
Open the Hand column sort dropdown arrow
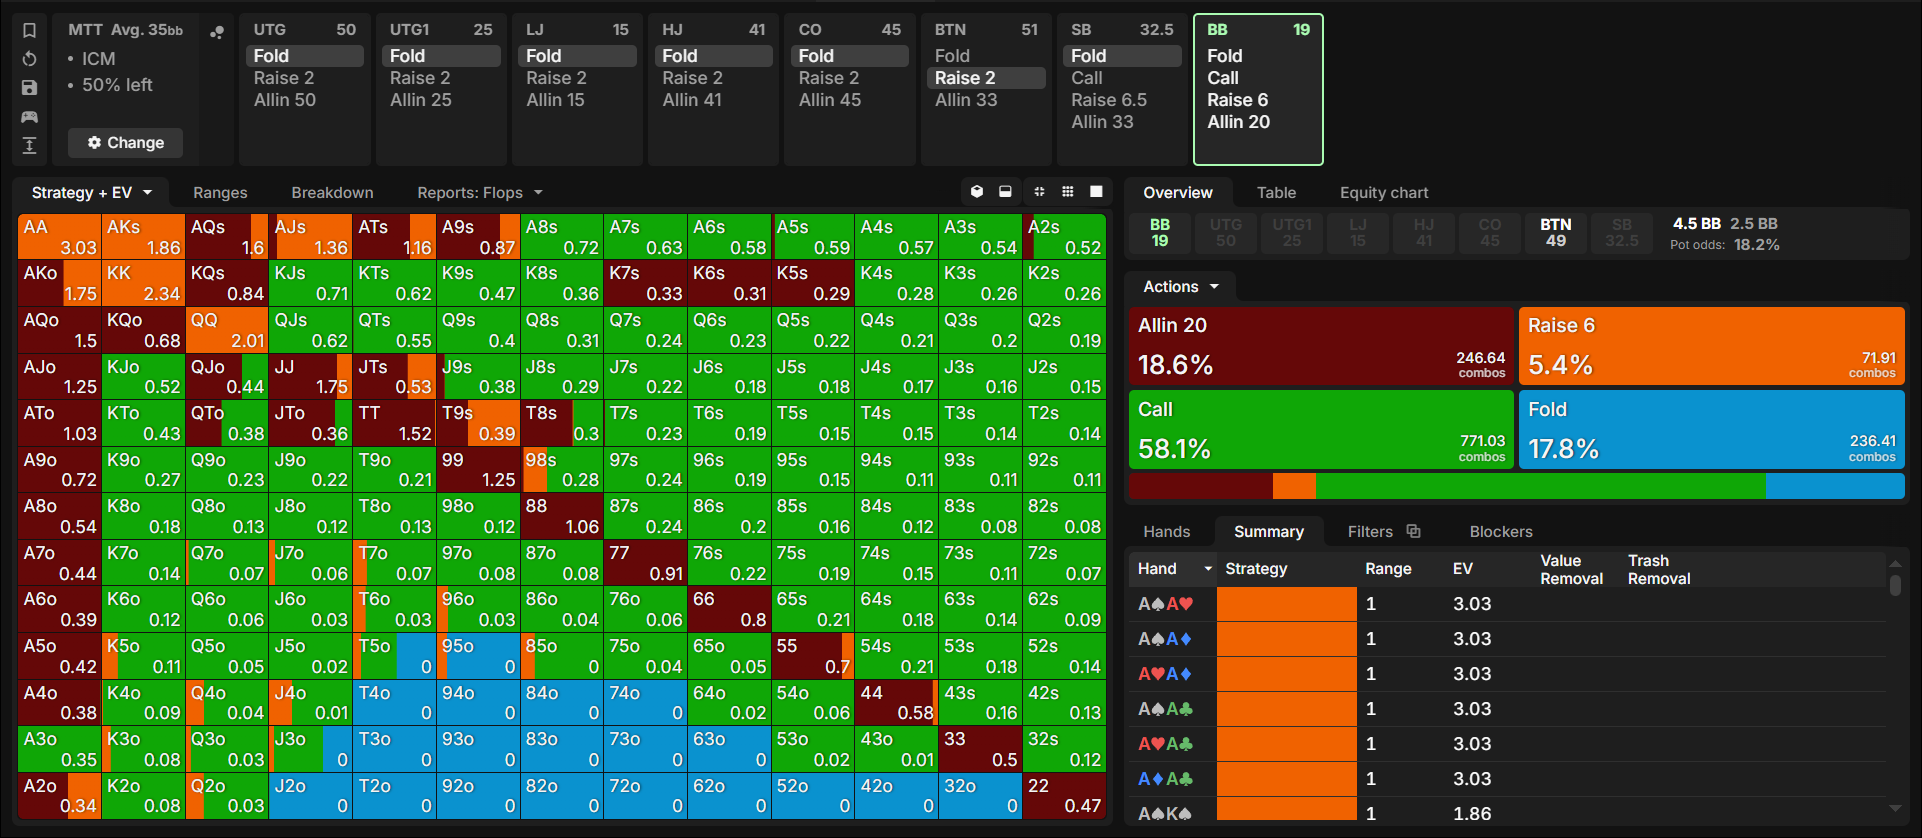pos(1208,569)
